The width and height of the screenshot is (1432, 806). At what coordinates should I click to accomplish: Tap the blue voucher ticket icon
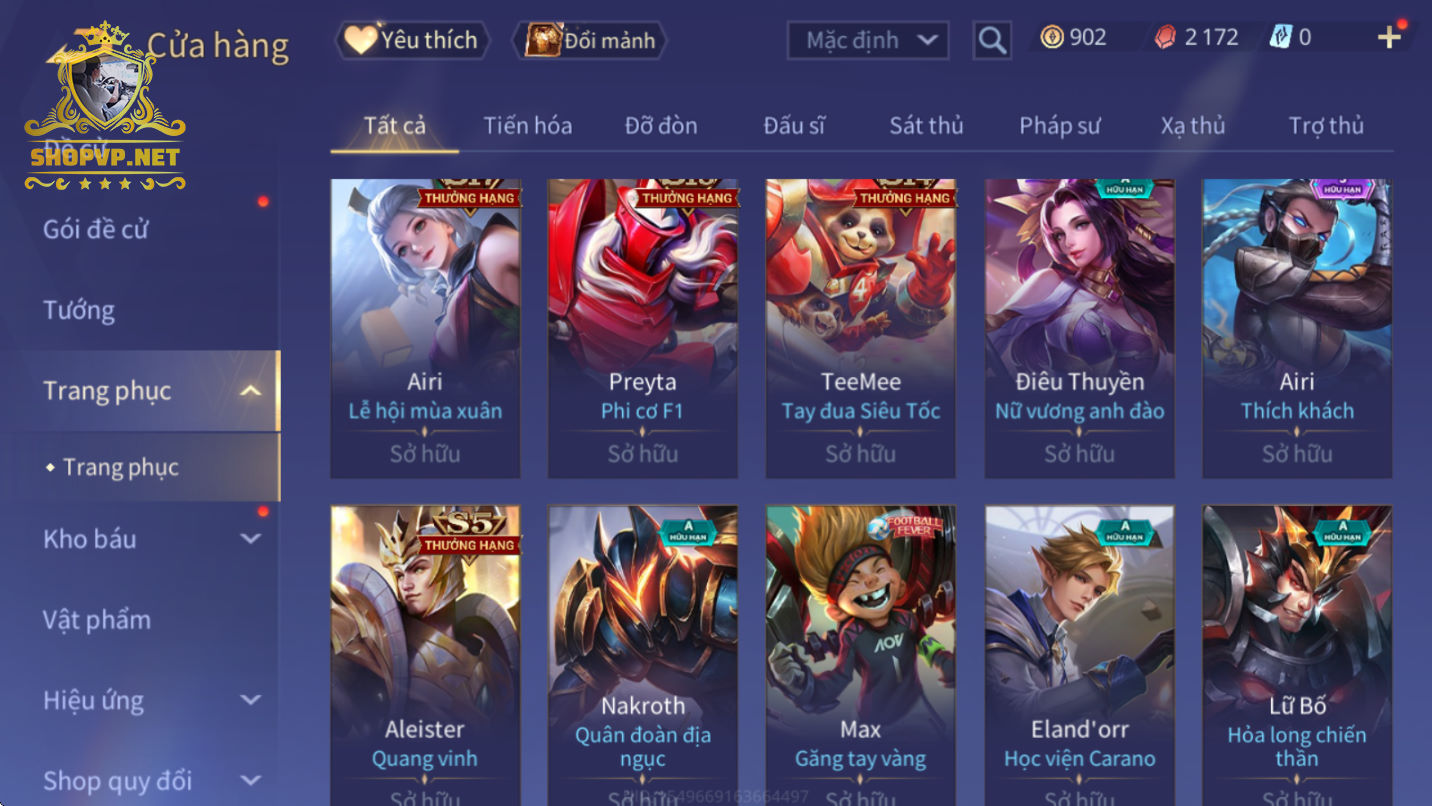point(1280,37)
